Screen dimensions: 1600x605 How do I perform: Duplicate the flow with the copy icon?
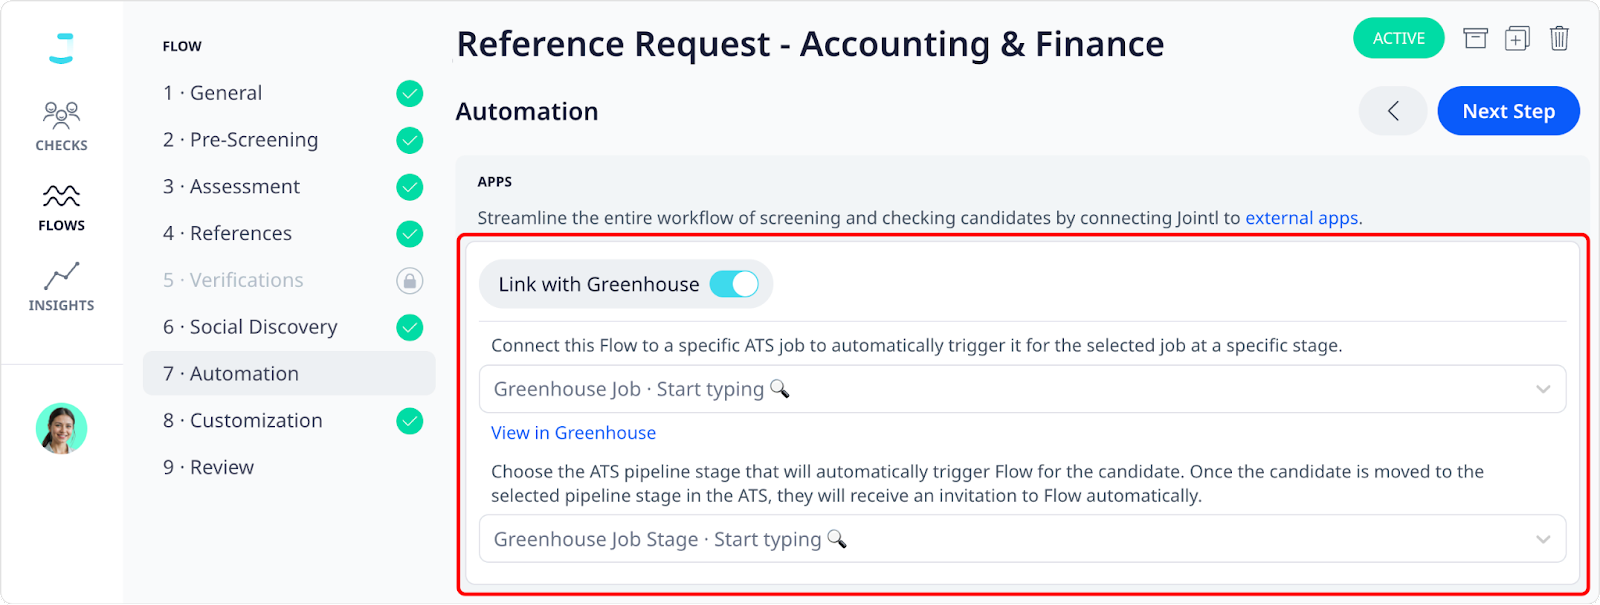click(1517, 39)
